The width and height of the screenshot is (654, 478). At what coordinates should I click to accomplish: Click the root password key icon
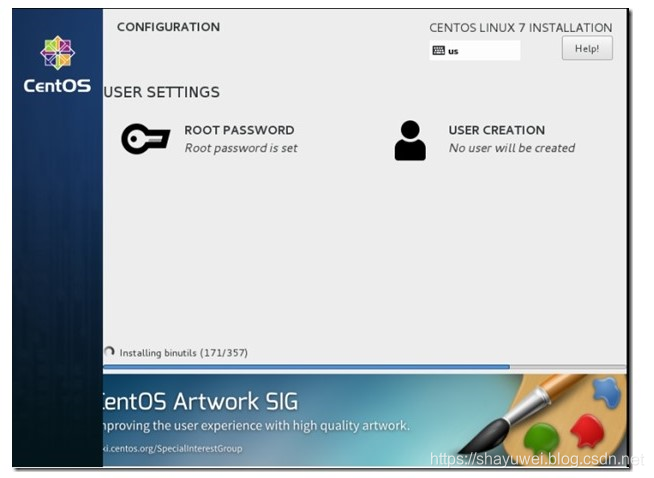(x=145, y=138)
